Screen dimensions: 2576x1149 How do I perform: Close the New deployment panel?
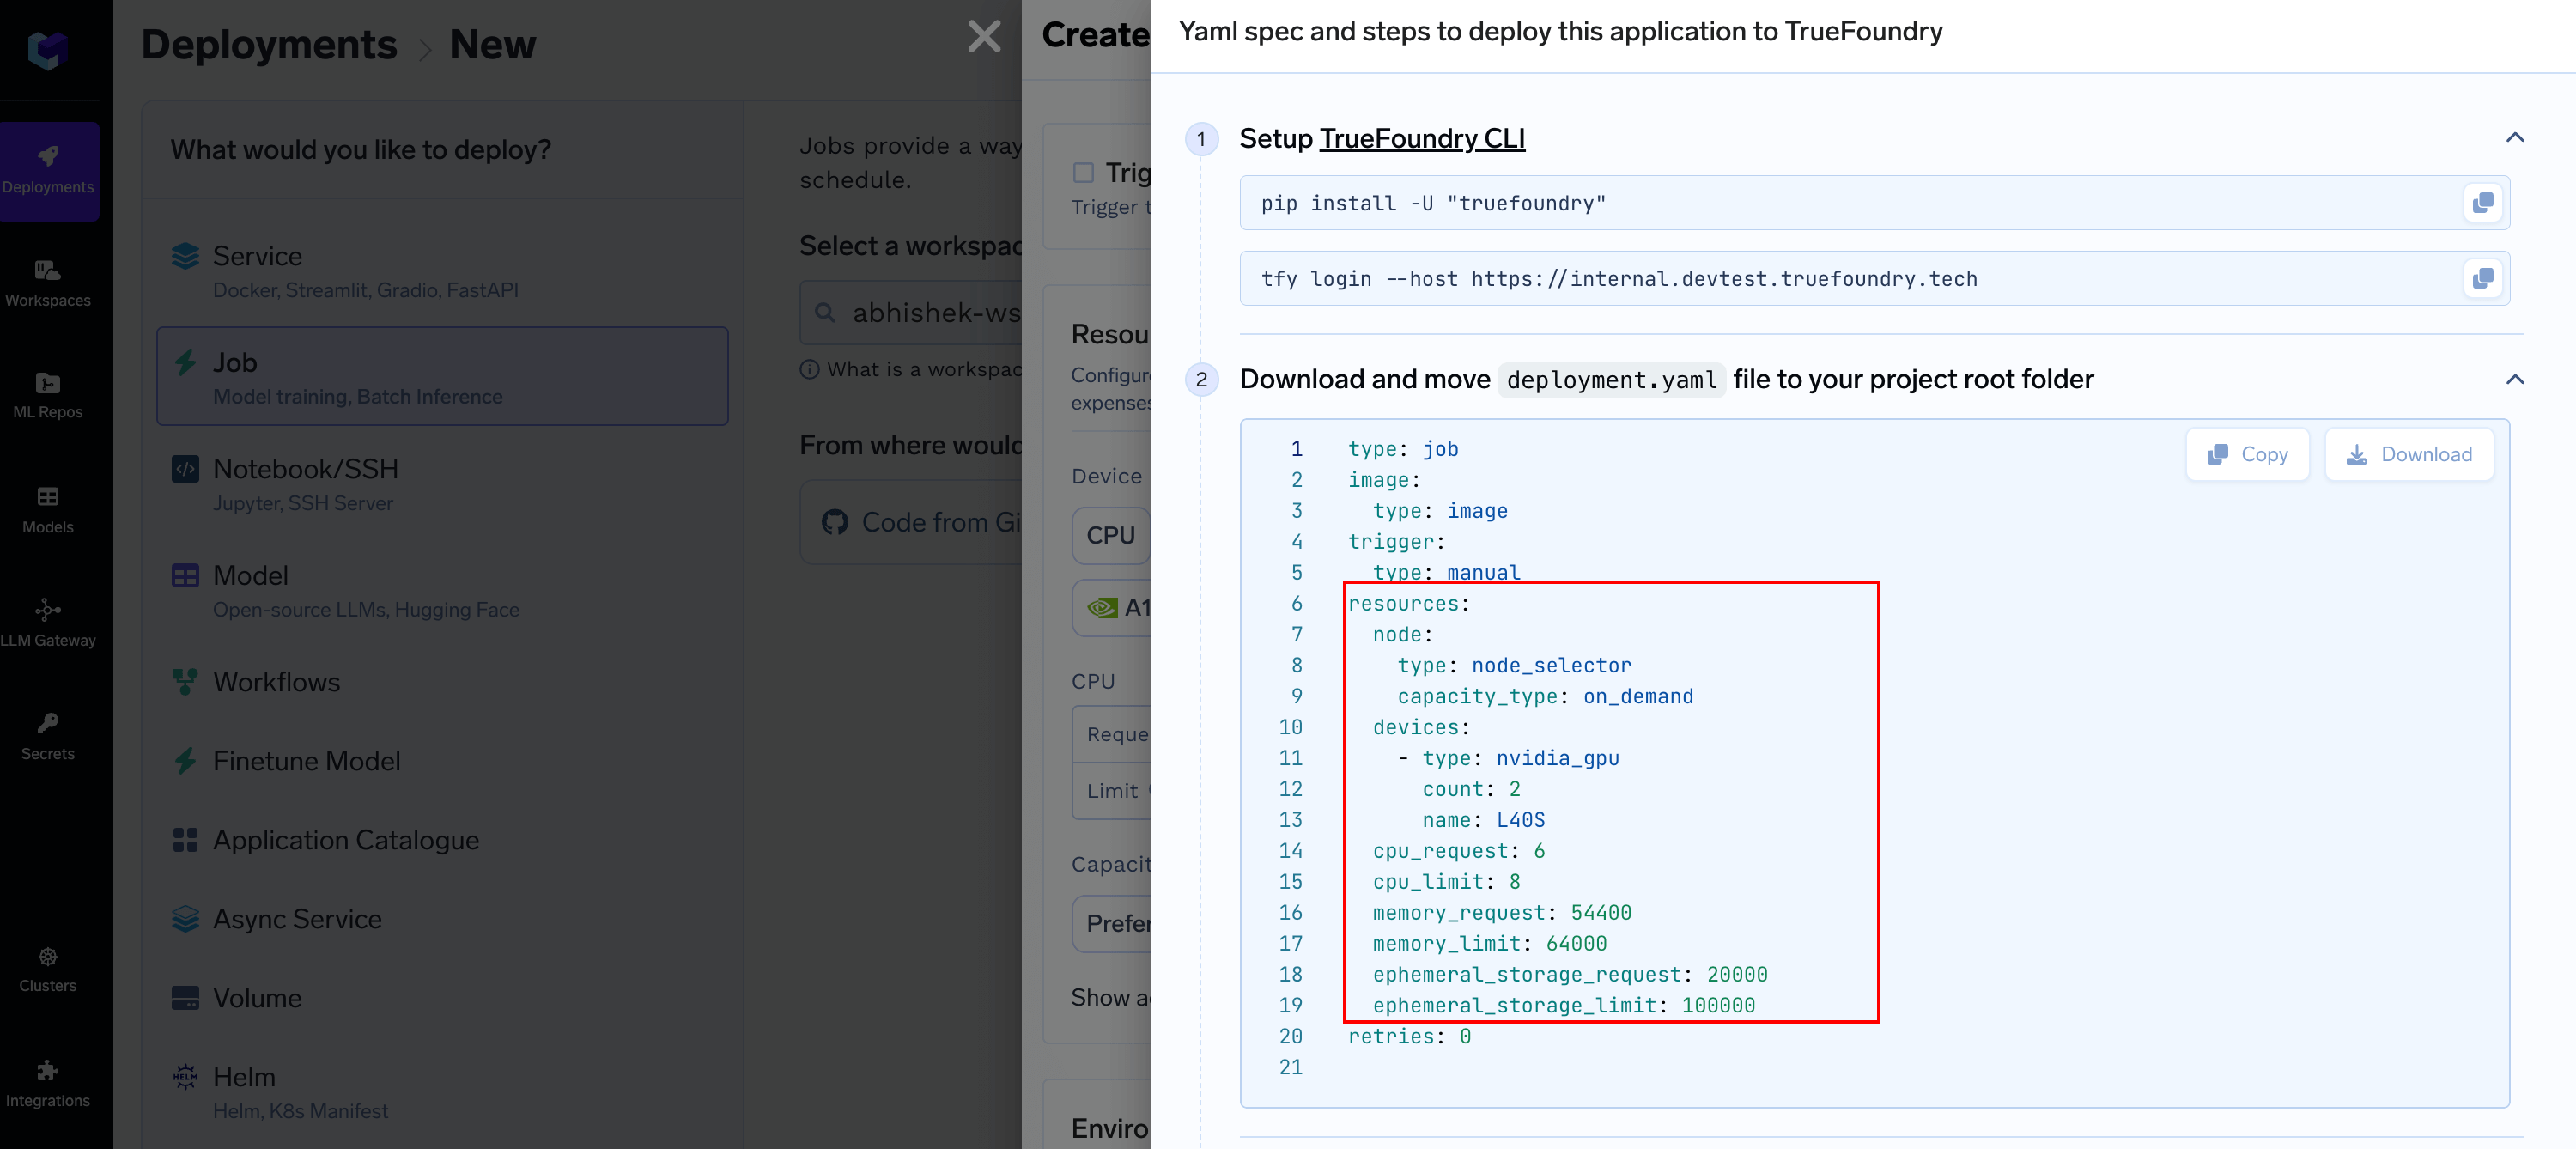tap(984, 37)
